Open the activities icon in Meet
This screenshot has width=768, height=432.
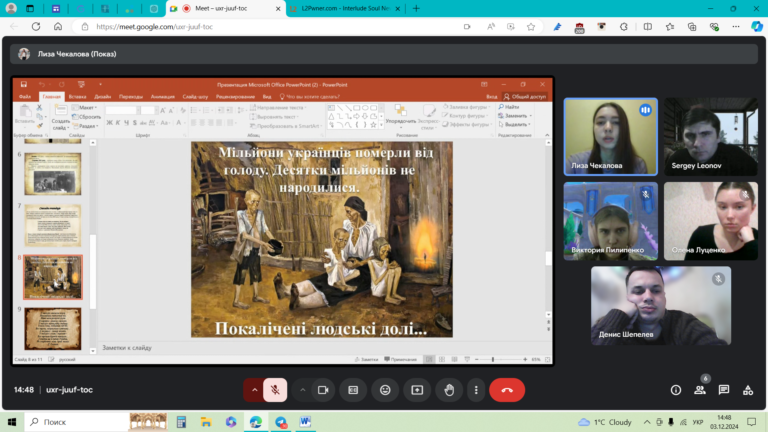pyautogui.click(x=747, y=390)
